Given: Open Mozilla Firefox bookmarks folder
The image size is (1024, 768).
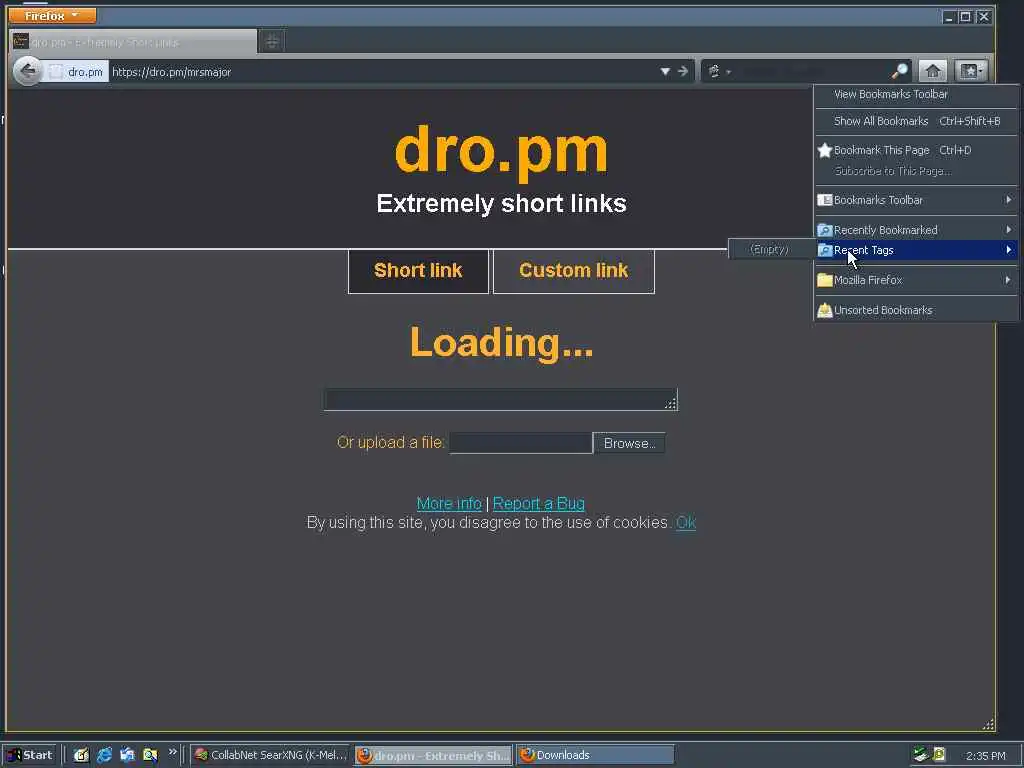Looking at the screenshot, I should pos(916,280).
